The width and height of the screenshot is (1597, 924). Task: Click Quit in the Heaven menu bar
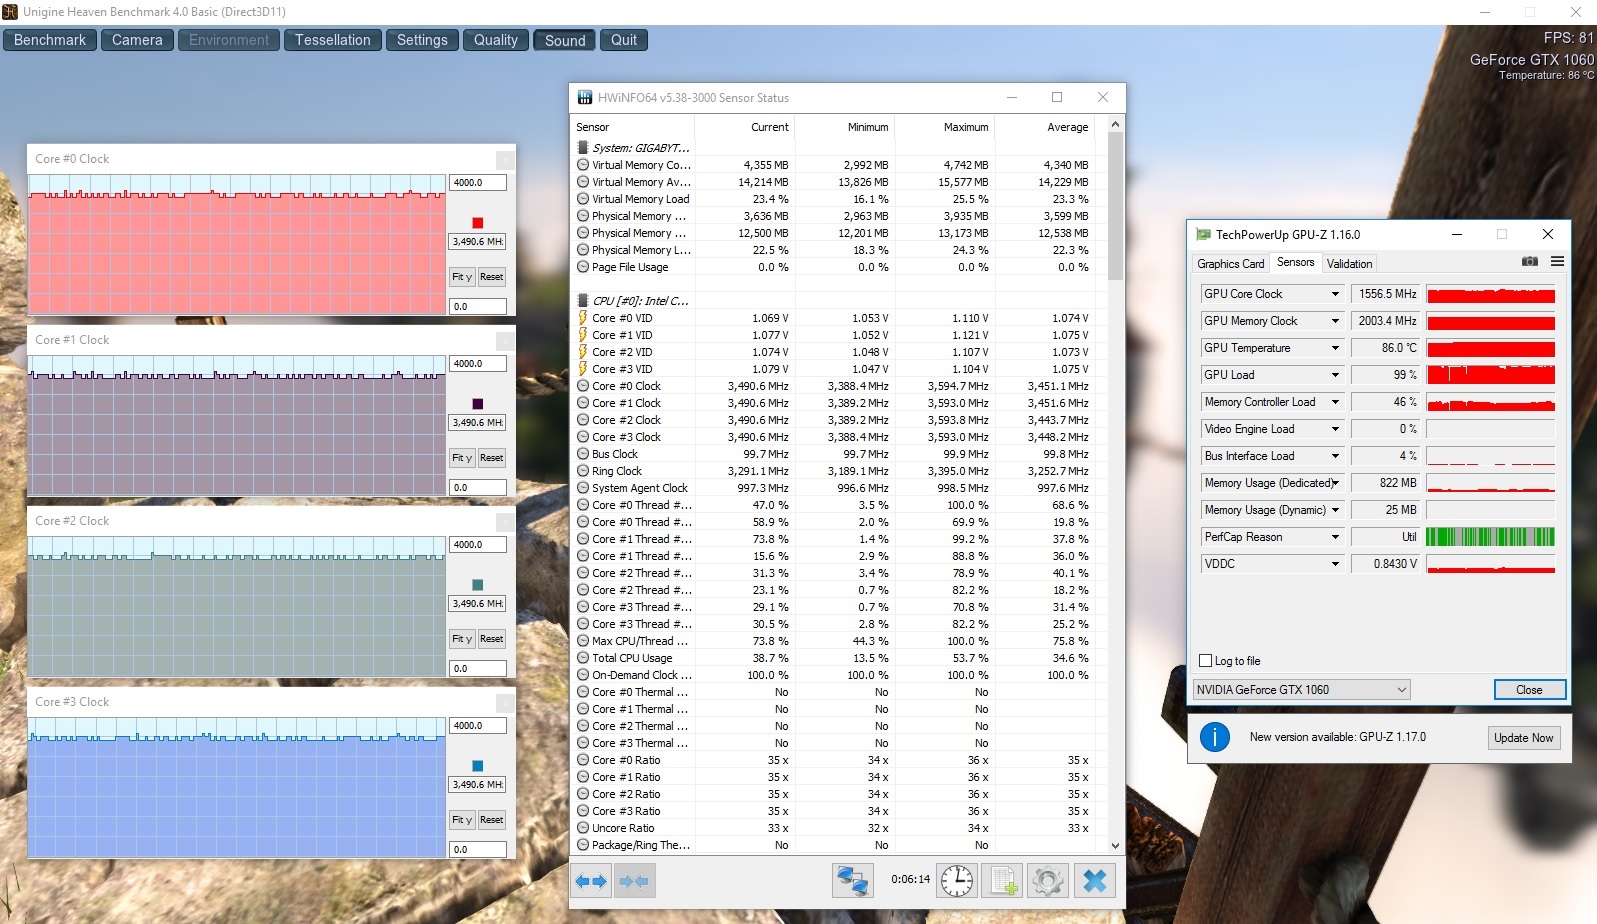[x=624, y=40]
